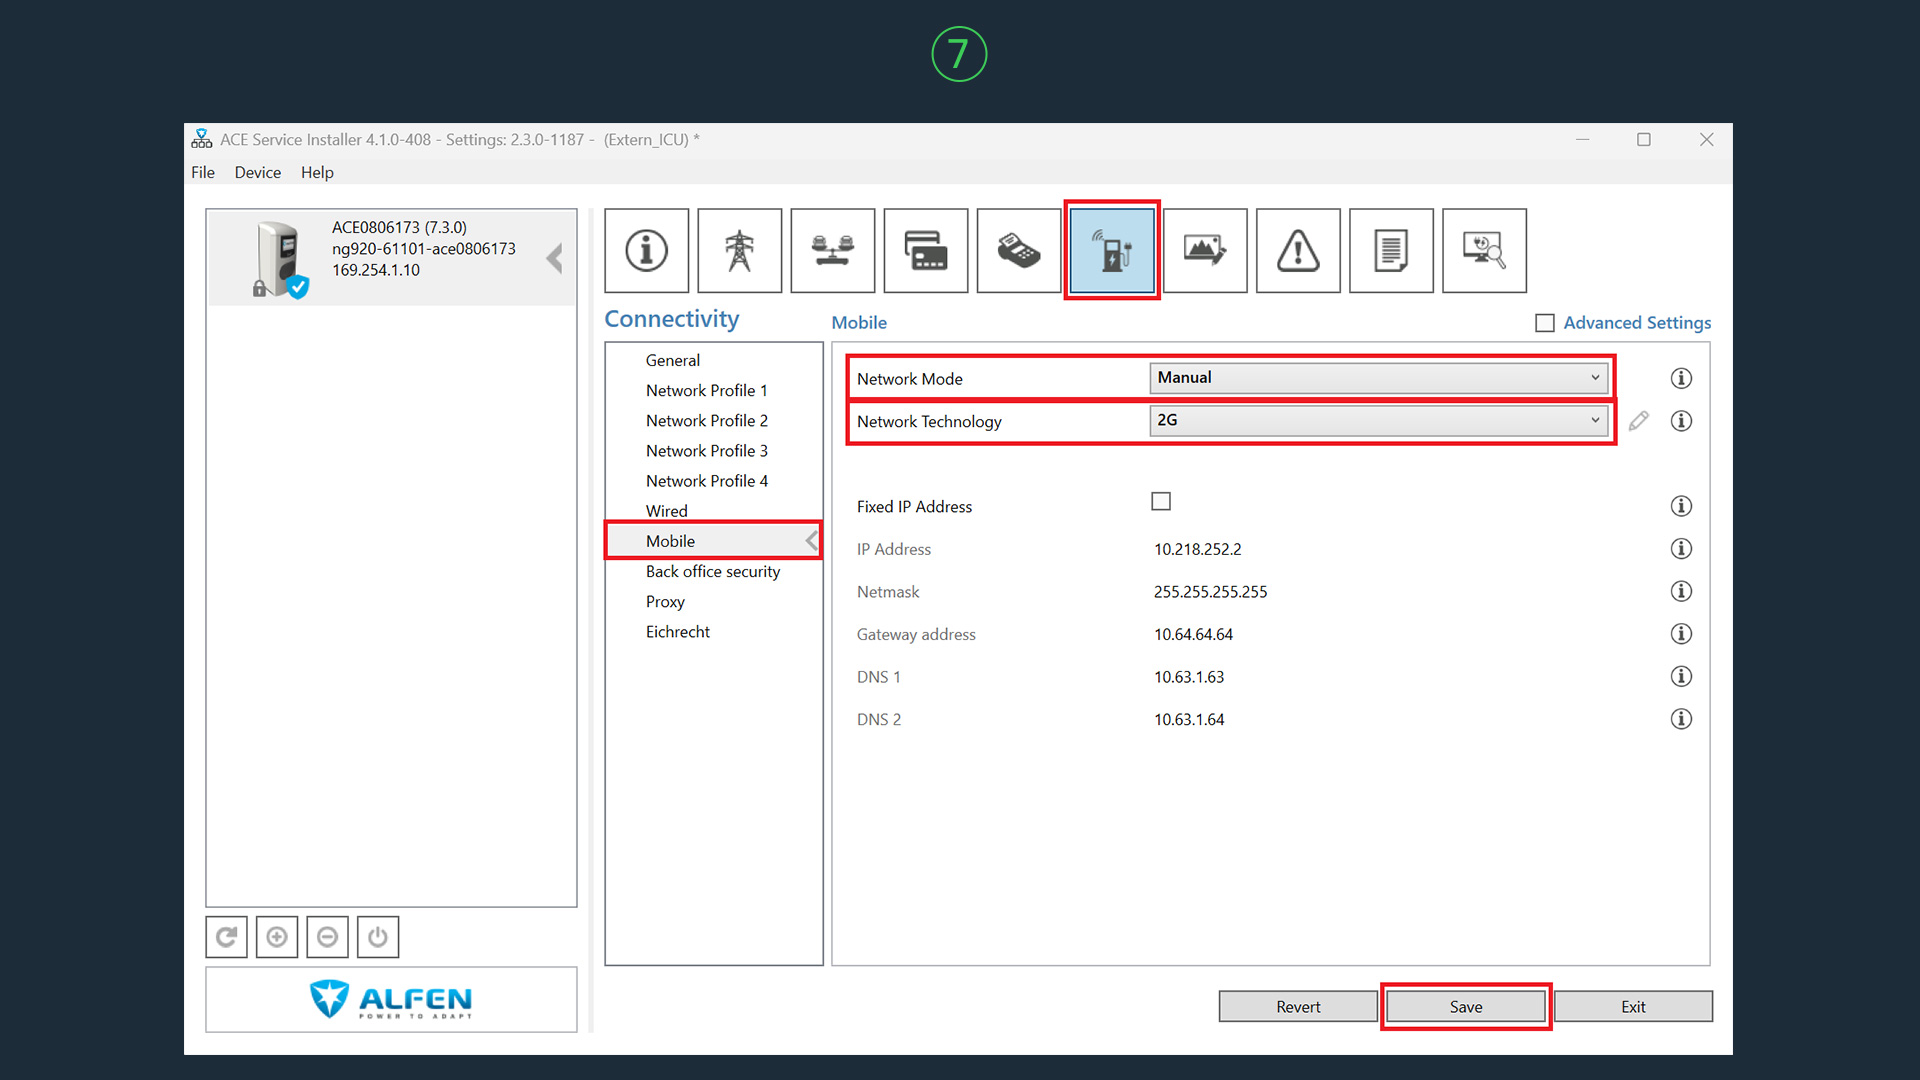Select the Wired section
The width and height of the screenshot is (1920, 1080).
[x=667, y=511]
